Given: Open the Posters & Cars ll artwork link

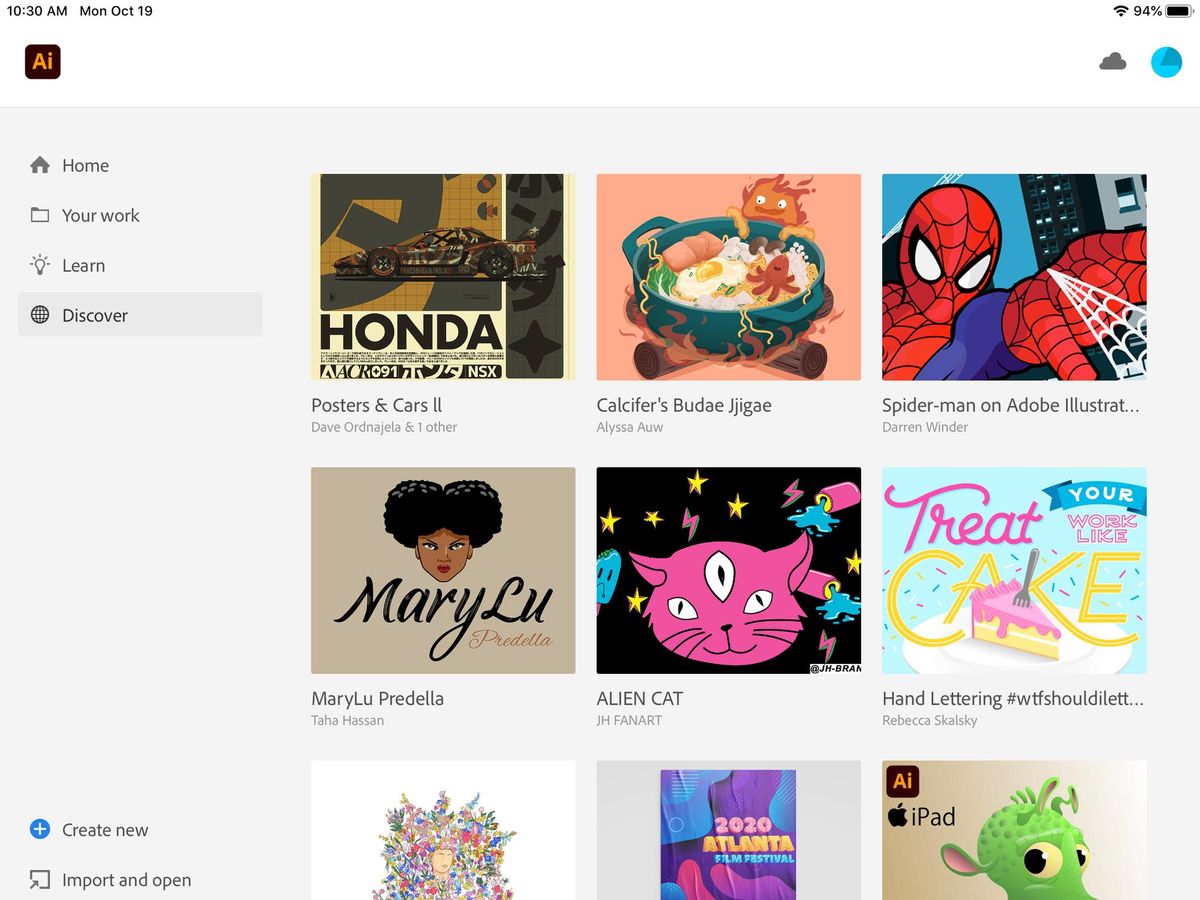Looking at the screenshot, I should pyautogui.click(x=443, y=277).
